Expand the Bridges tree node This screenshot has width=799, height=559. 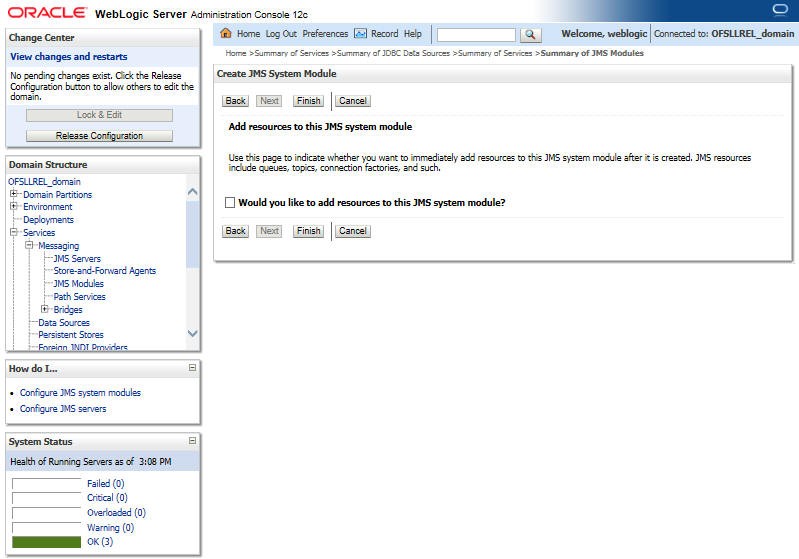44,309
